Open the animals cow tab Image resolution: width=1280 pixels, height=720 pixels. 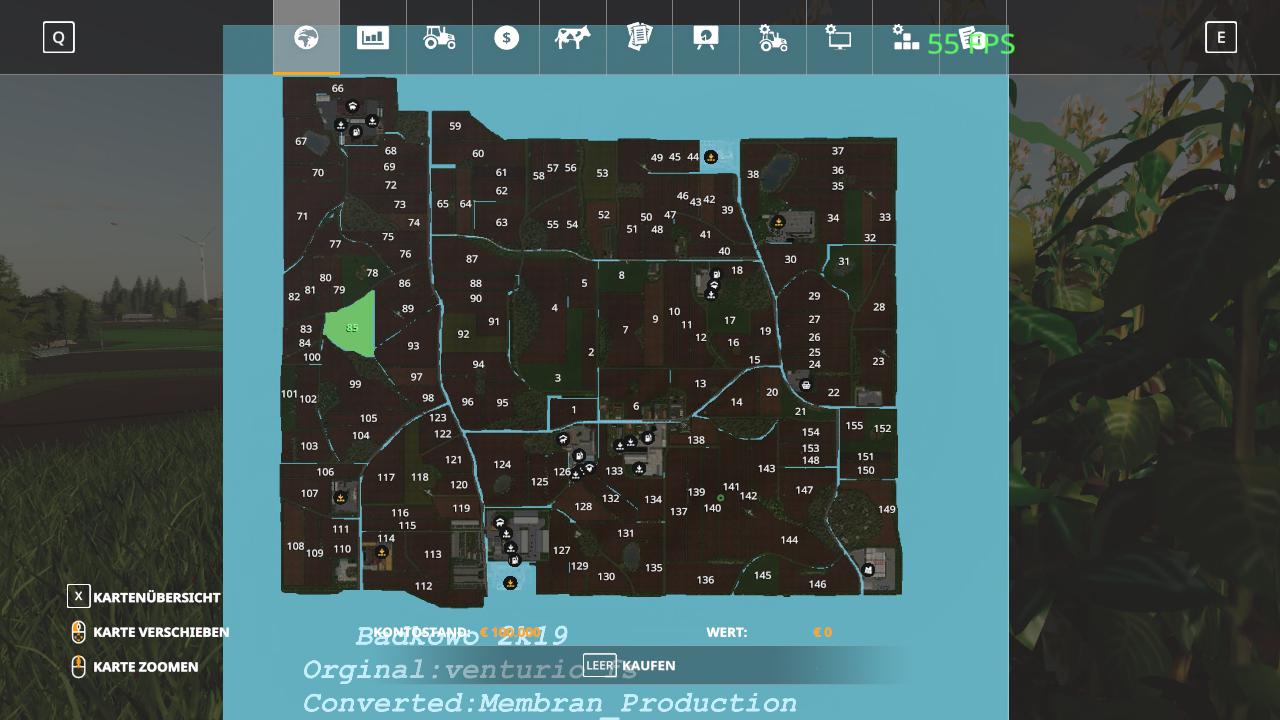tap(573, 38)
